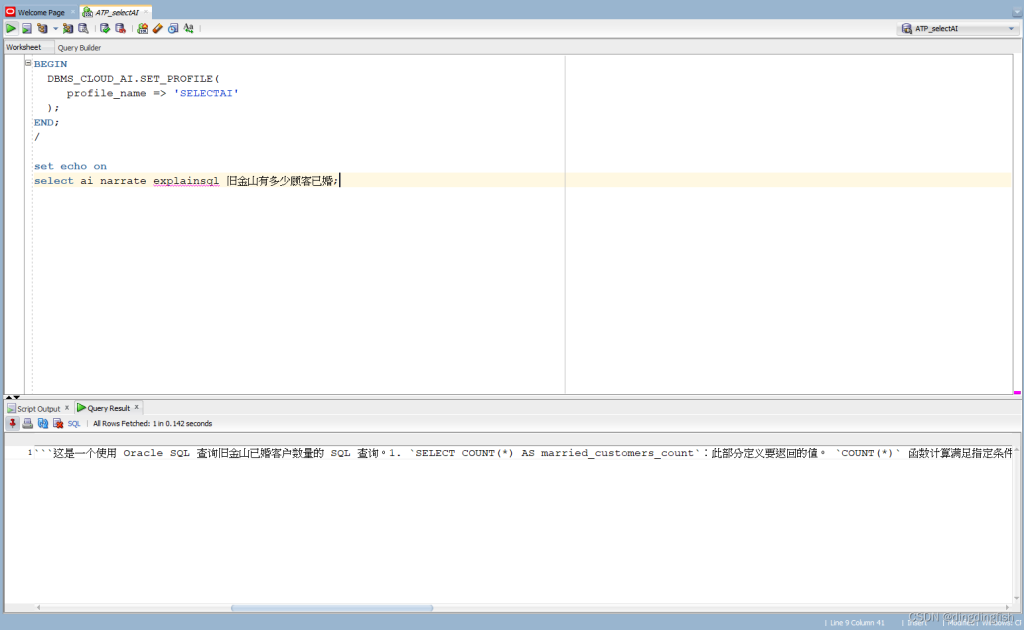
Task: Close the ATP_selectAI tab
Action: (146, 12)
